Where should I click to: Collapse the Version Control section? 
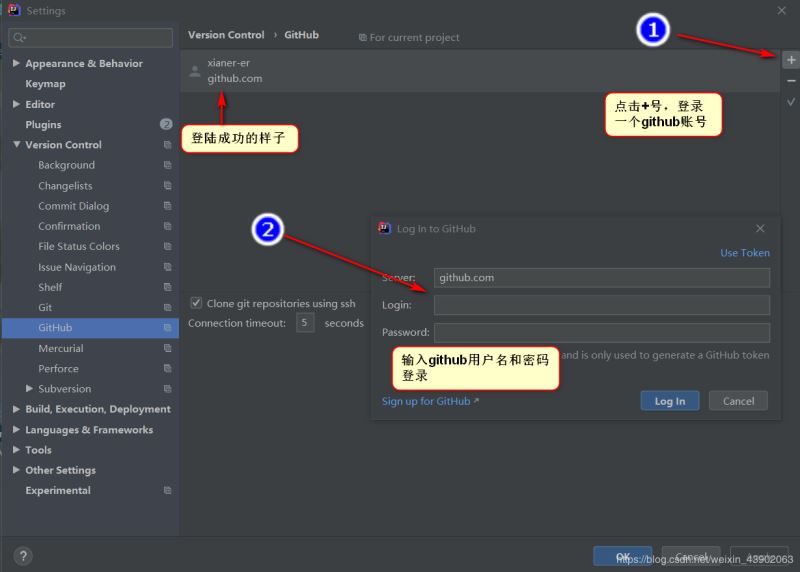click(x=16, y=145)
